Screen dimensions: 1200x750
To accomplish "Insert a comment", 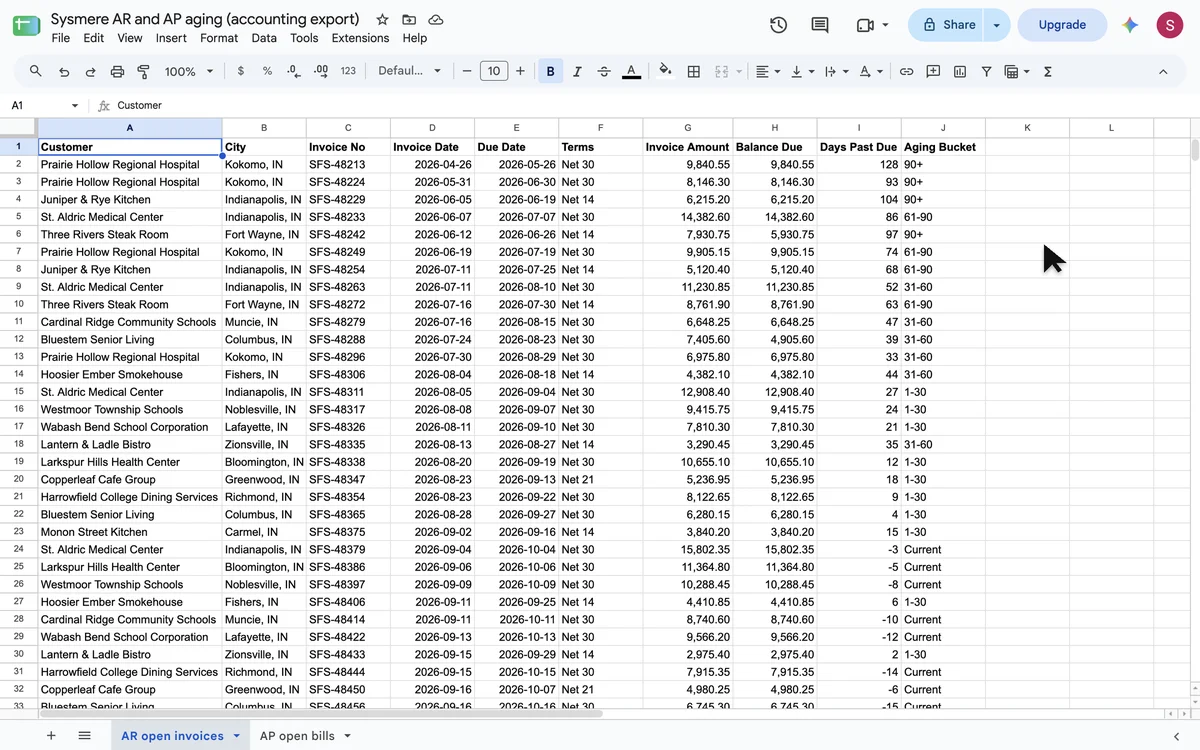I will click(x=933, y=71).
